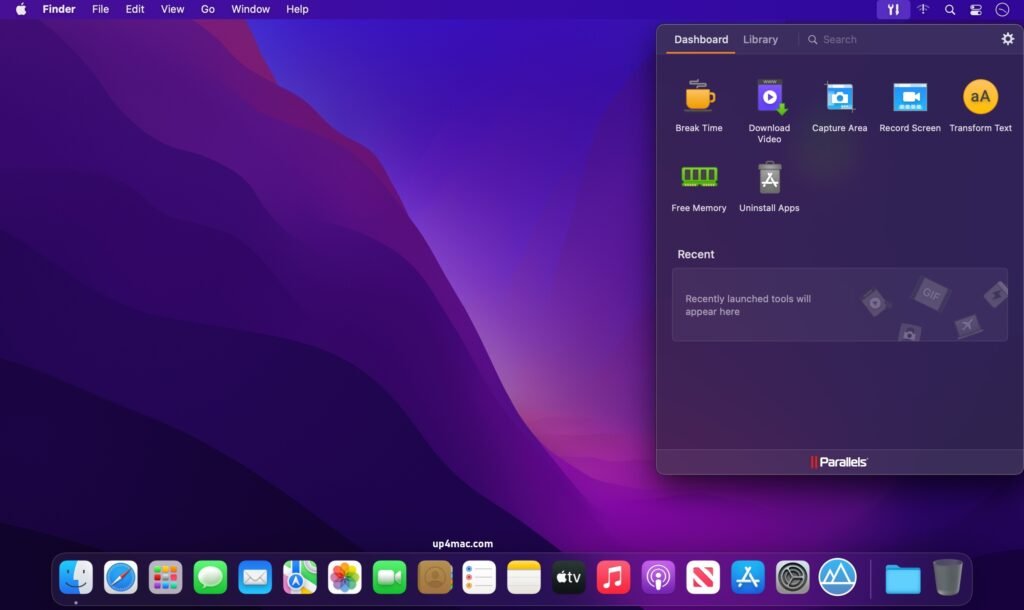Select the Capture Area tool
This screenshot has width=1024, height=610.
click(x=839, y=97)
